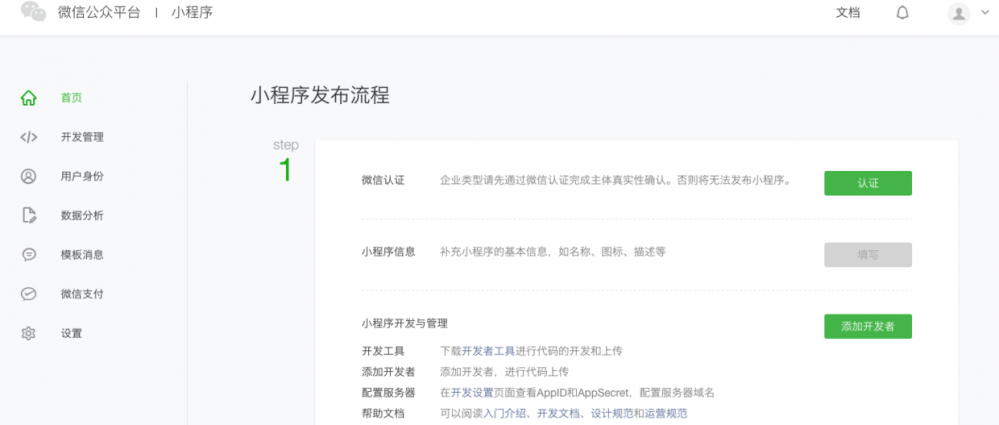This screenshot has height=425, width=999.
Task: Open 设置 in the sidebar
Action: coord(71,333)
